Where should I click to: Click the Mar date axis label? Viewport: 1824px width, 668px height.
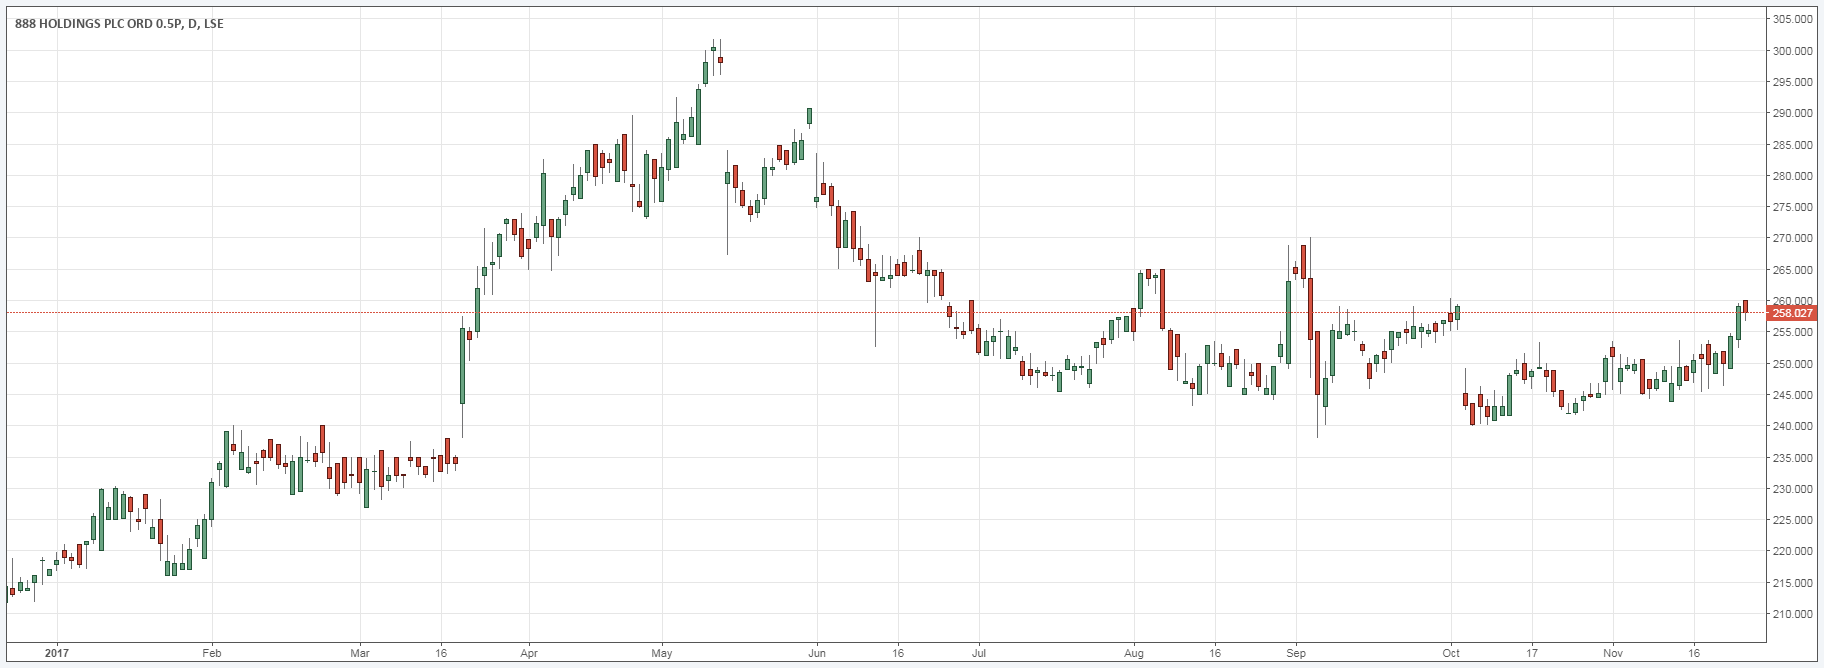[360, 653]
